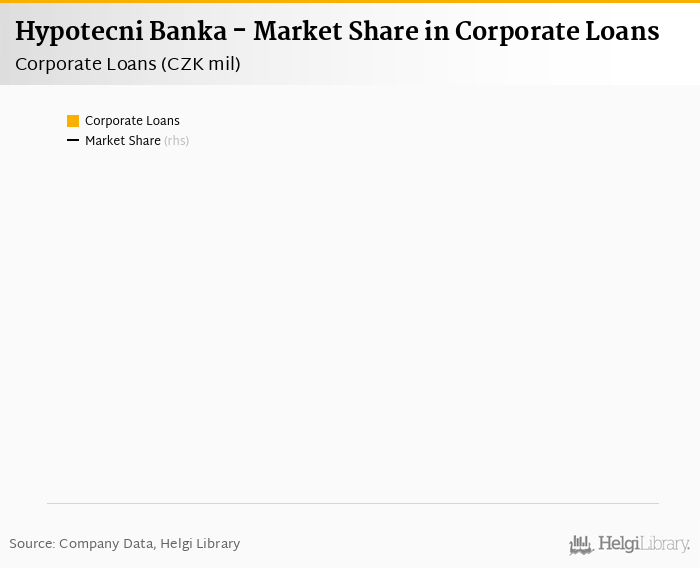Toggle the Corporate Loans legend label
The image size is (700, 568).
pyautogui.click(x=132, y=121)
